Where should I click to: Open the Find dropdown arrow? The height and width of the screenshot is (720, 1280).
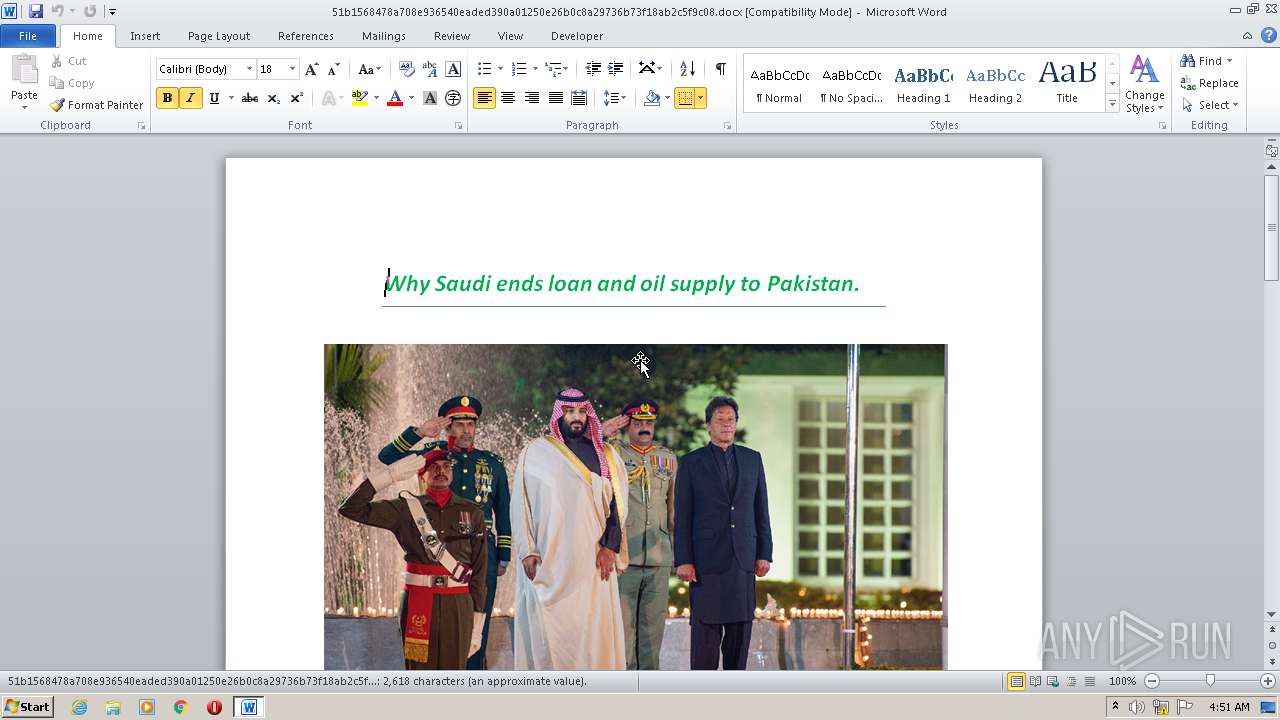tap(1229, 61)
